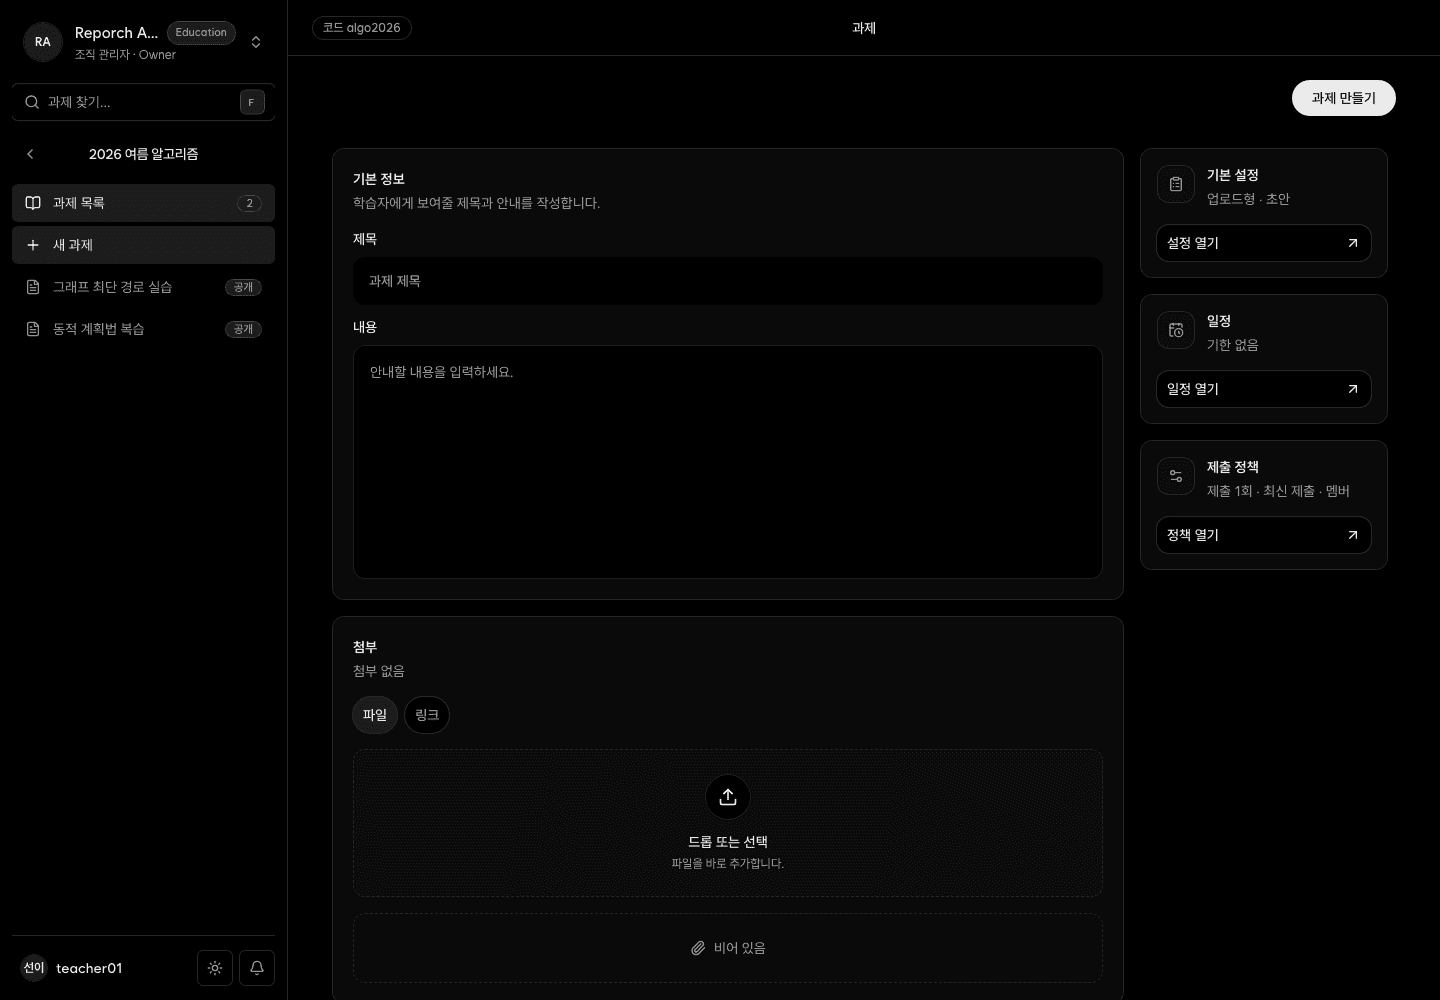Viewport: 1440px width, 1000px height.
Task: Click the 드롭 또는 선택 upload text
Action: click(x=728, y=842)
